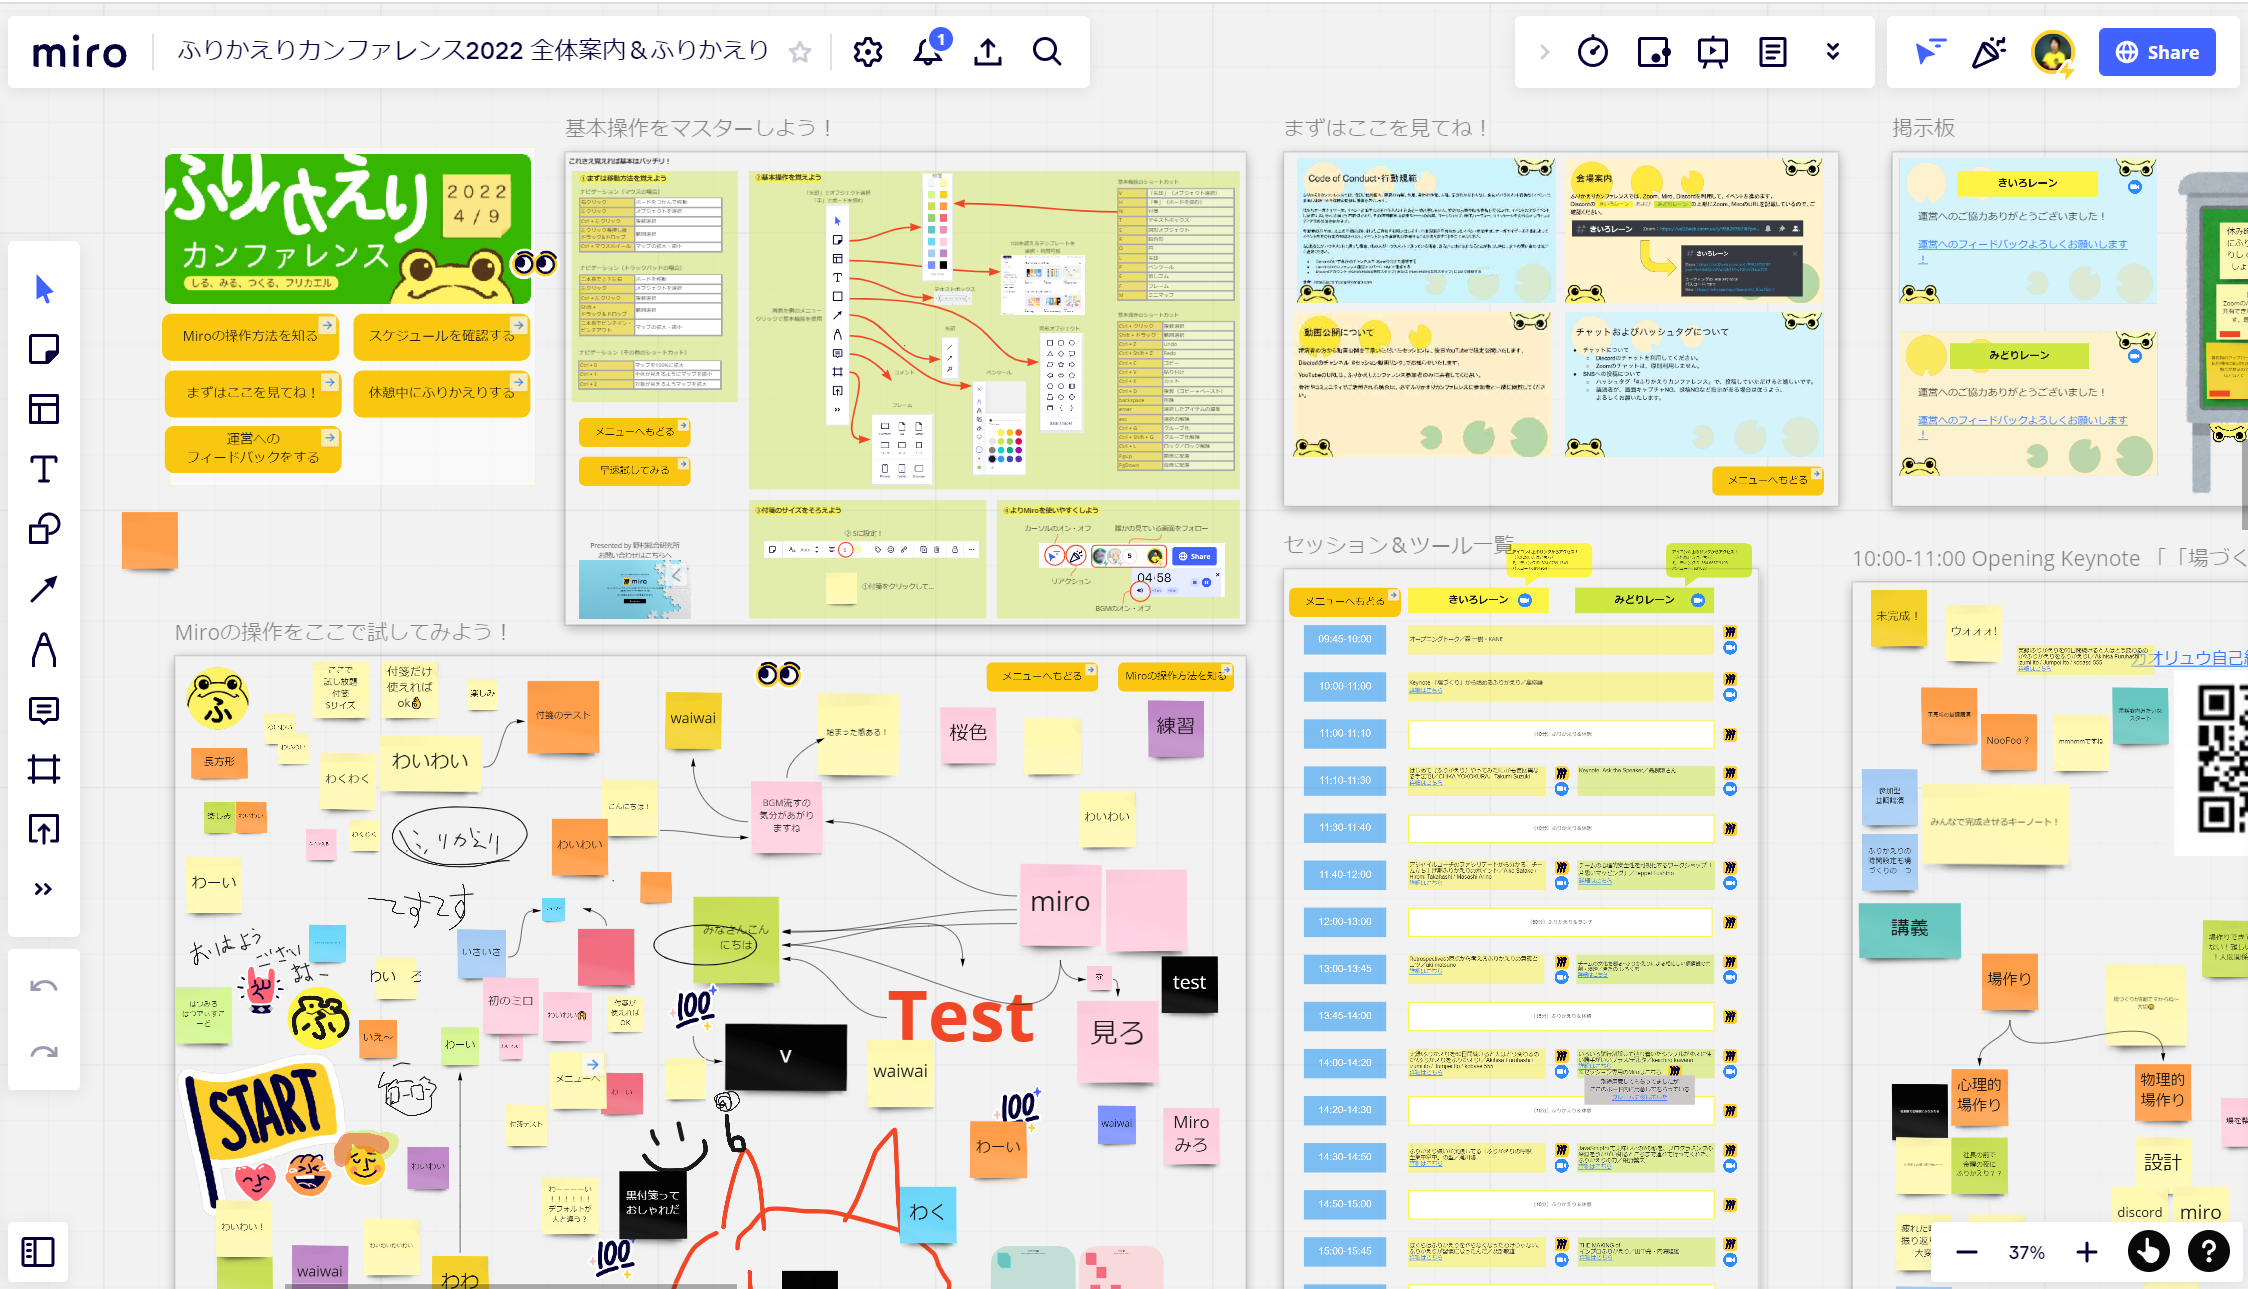Open board settings gear
The height and width of the screenshot is (1289, 2248).
[867, 52]
